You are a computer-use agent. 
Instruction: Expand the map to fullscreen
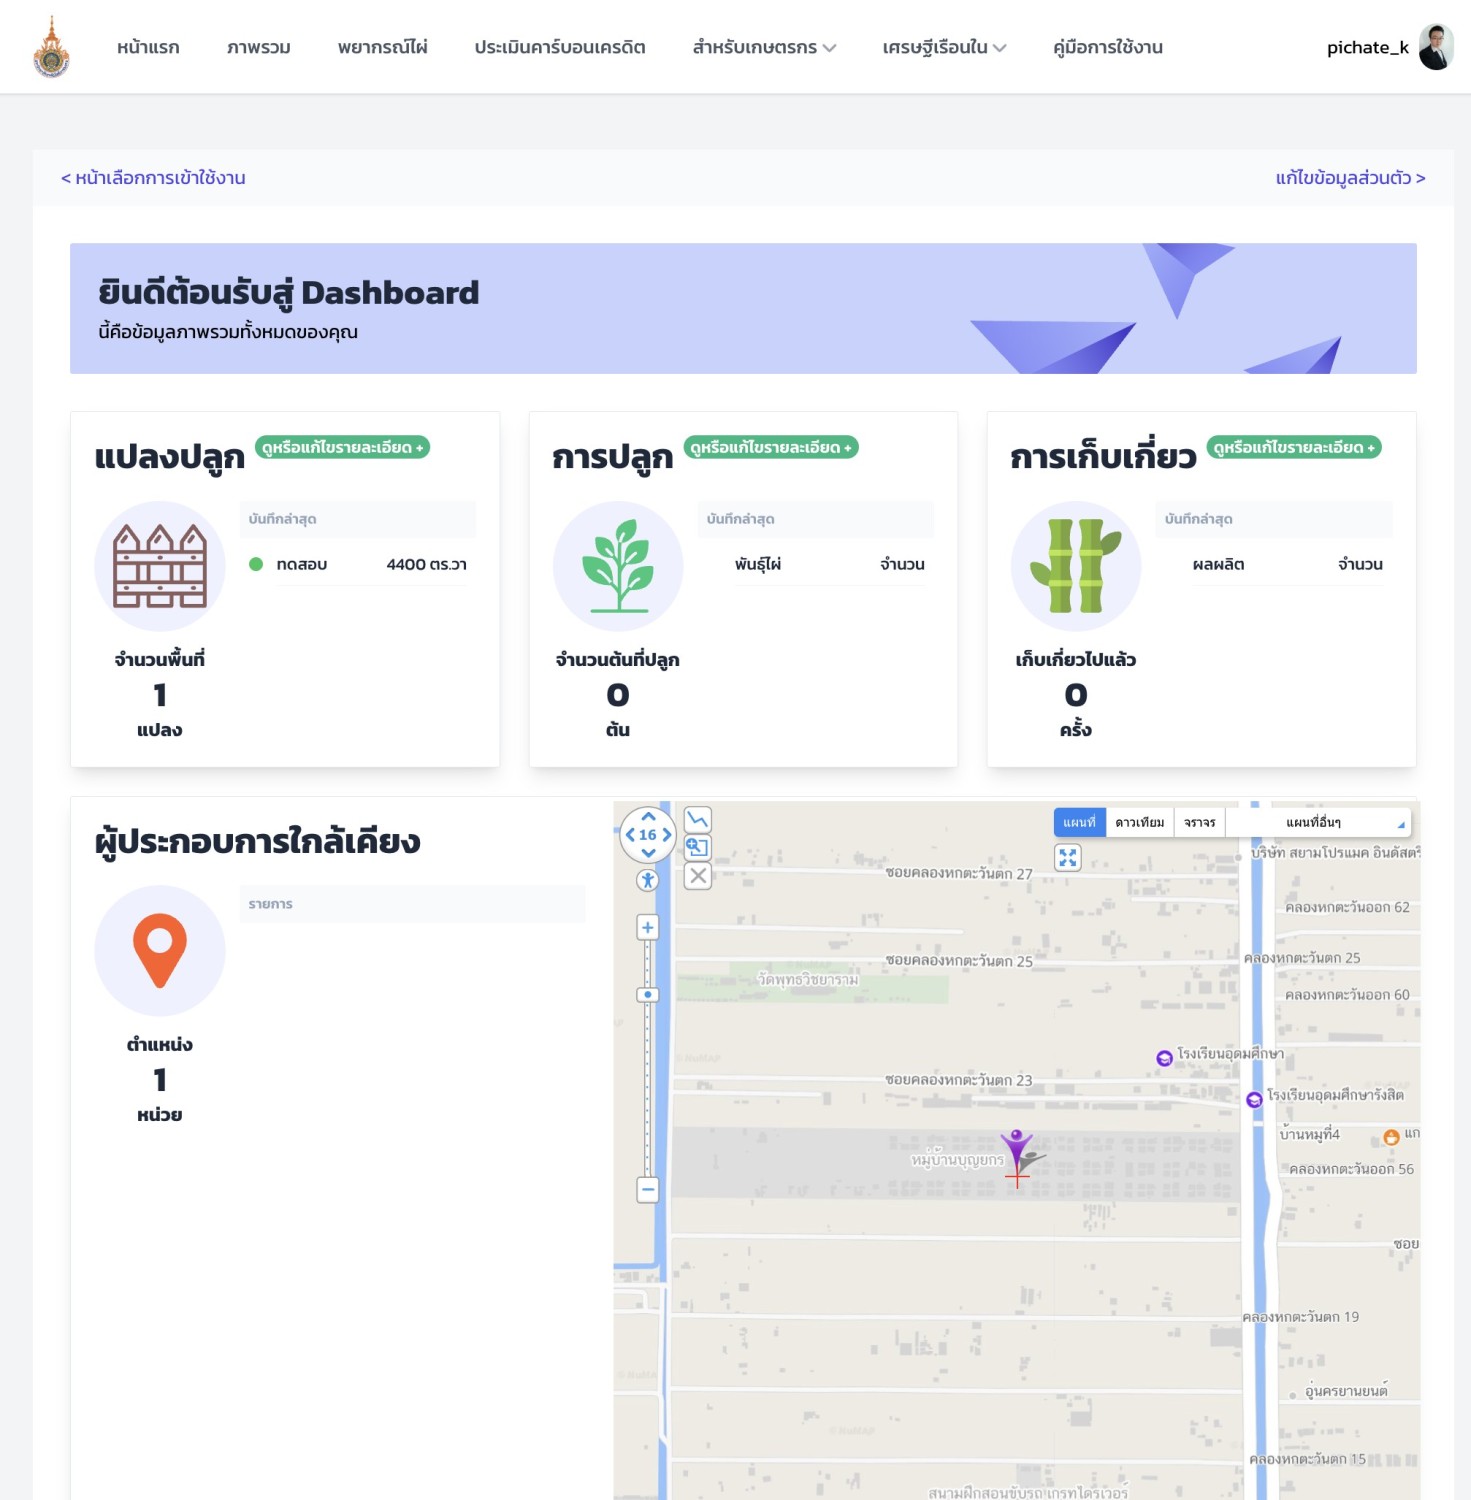(x=1068, y=857)
